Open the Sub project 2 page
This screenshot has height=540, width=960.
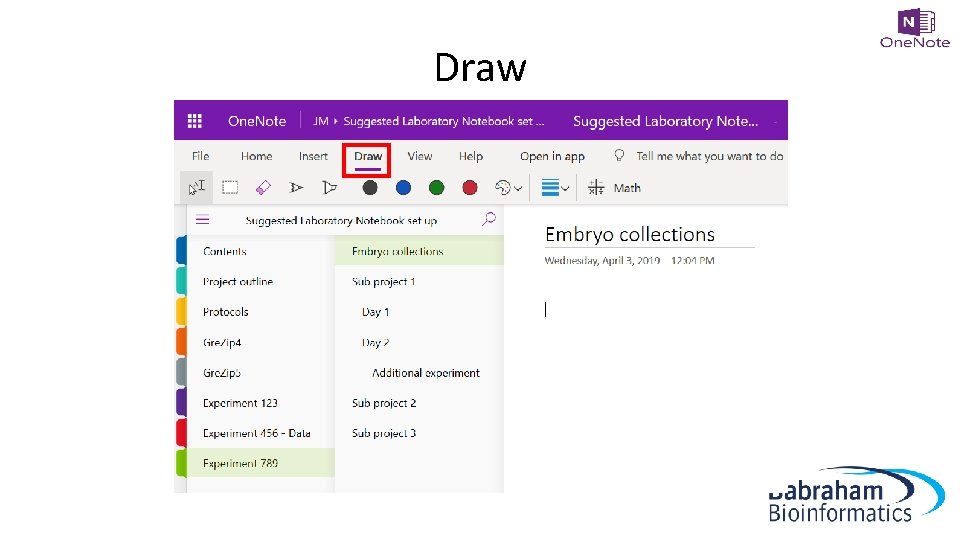click(x=384, y=403)
